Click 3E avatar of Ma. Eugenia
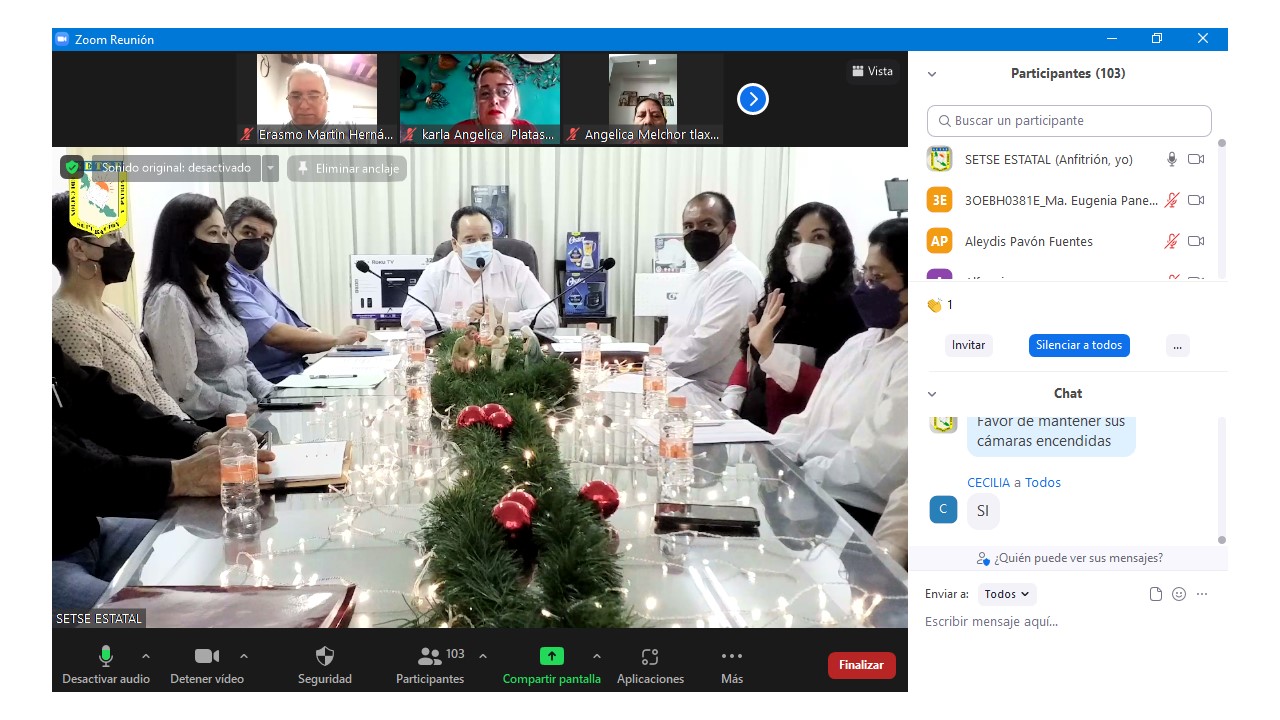 click(x=939, y=200)
